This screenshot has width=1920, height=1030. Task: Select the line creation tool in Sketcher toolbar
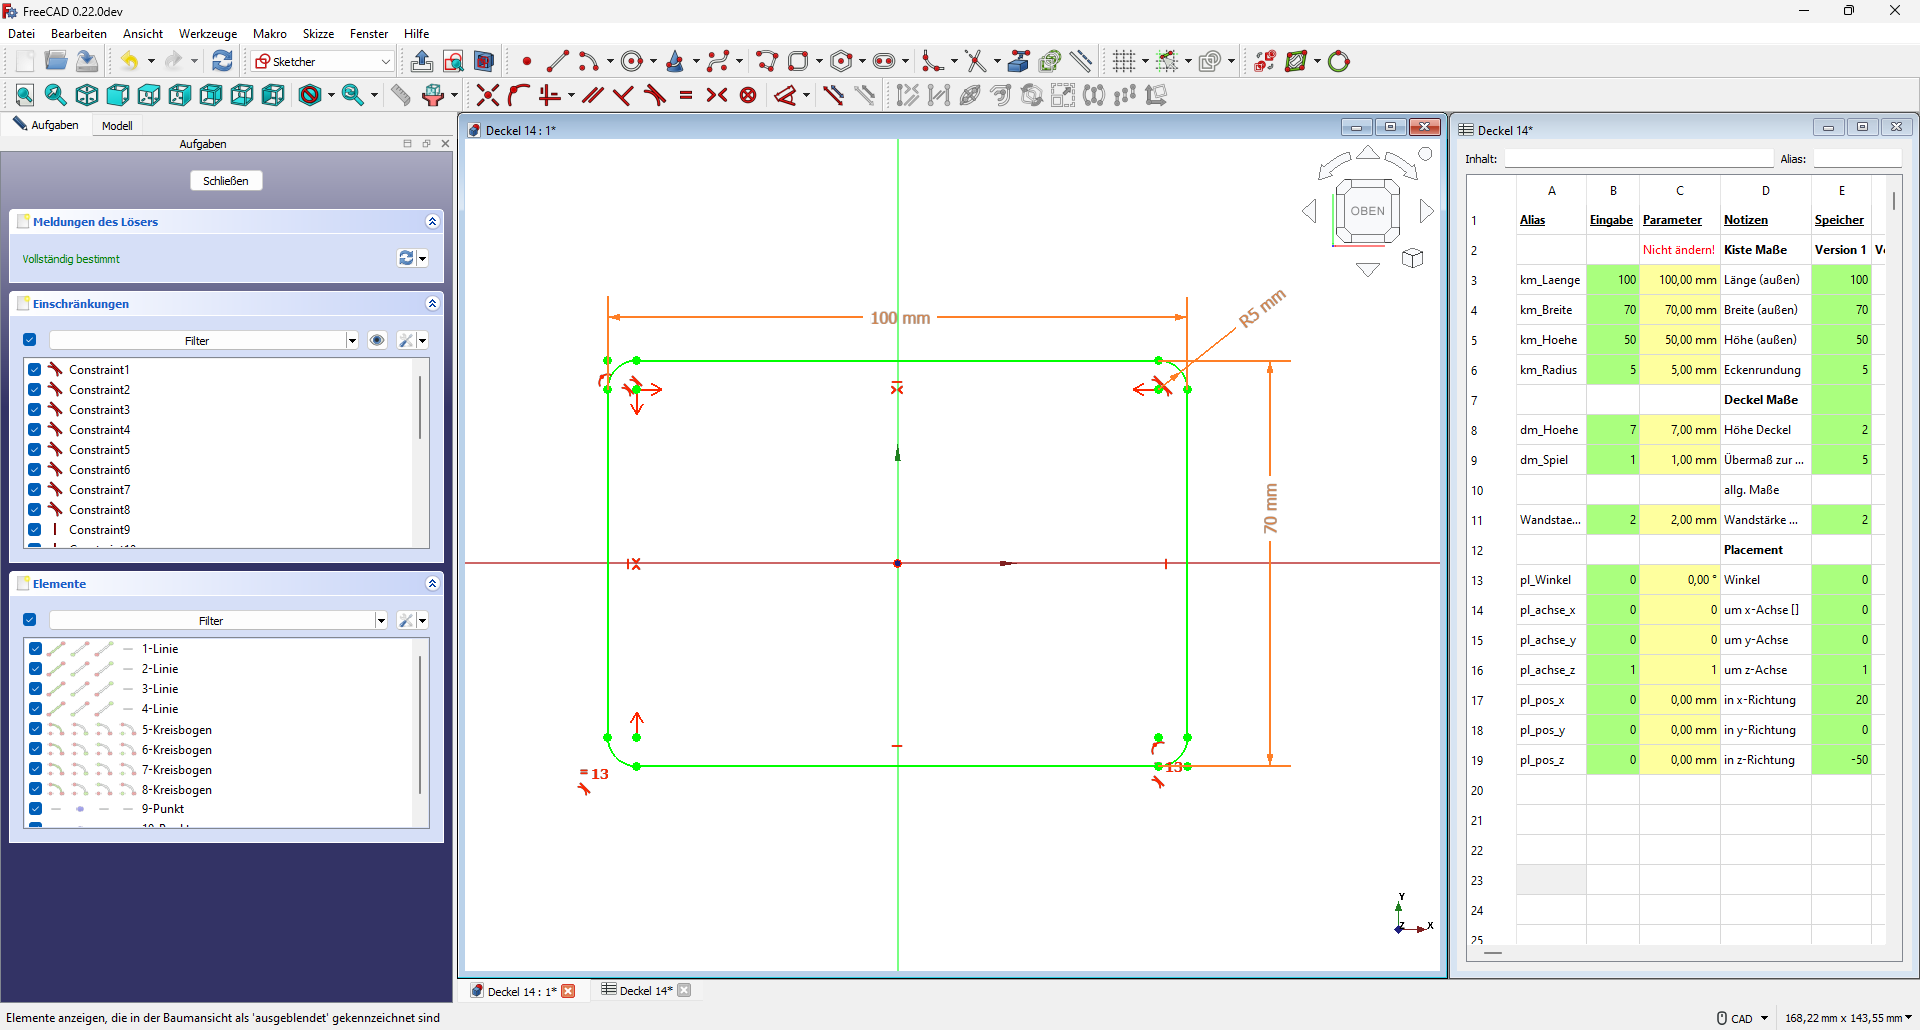click(x=557, y=61)
